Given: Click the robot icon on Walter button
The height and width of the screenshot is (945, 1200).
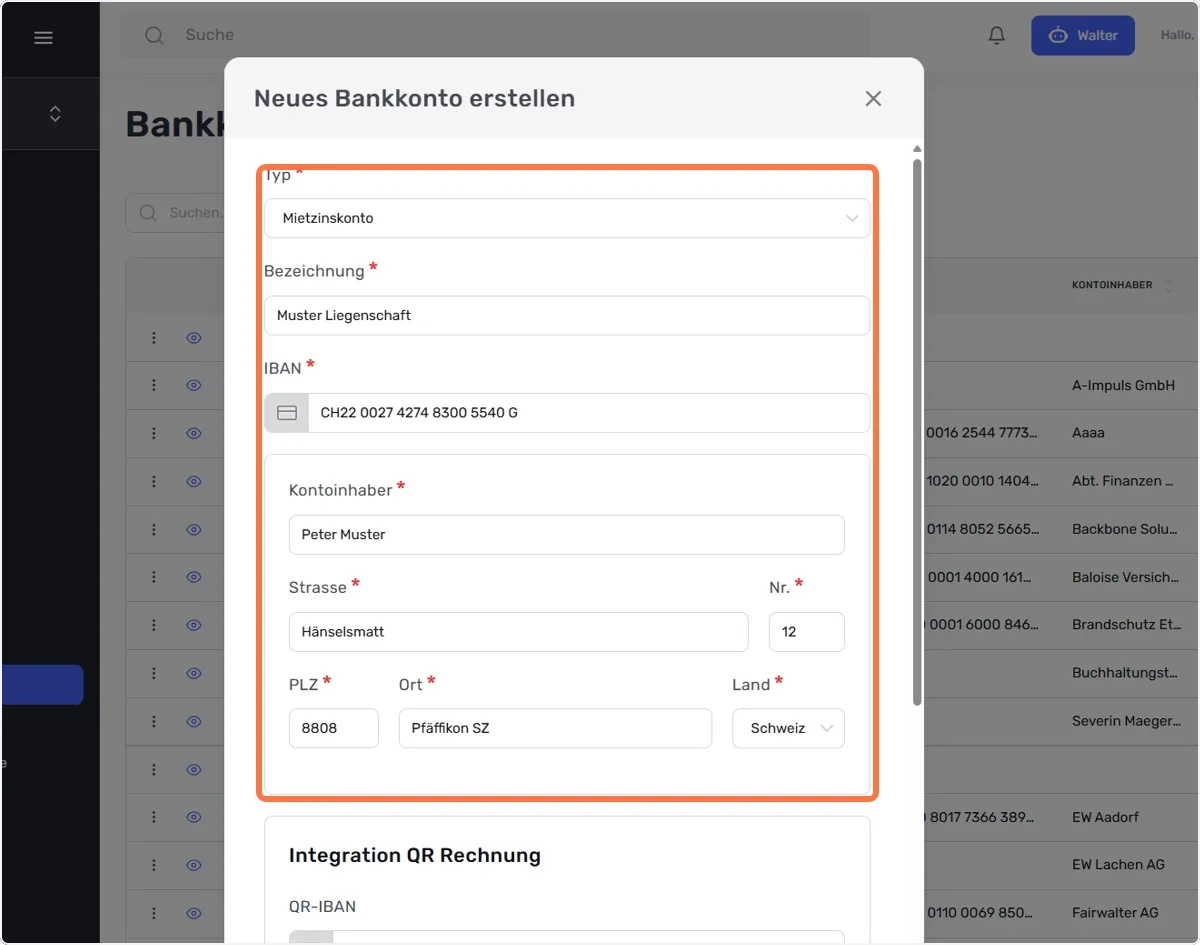Looking at the screenshot, I should tap(1058, 35).
